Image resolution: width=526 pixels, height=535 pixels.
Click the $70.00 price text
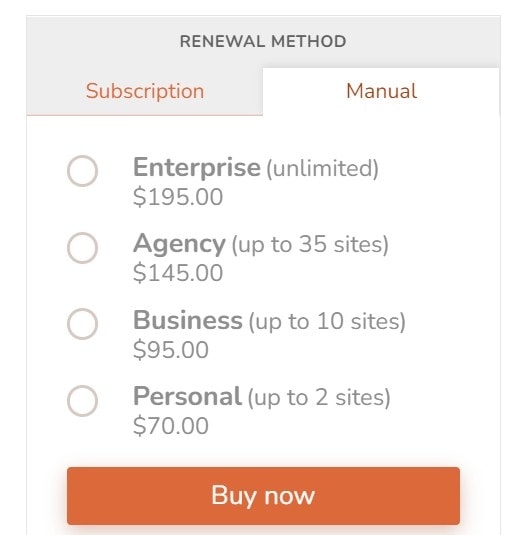[171, 426]
